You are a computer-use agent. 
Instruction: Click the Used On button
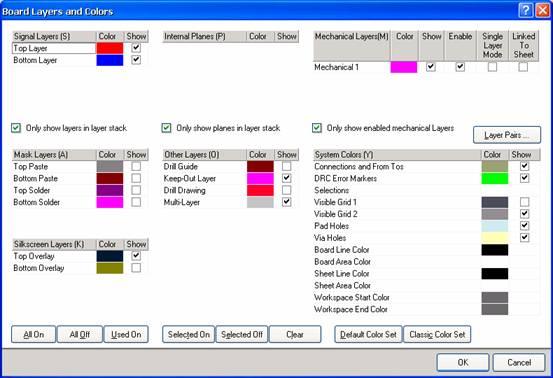point(126,334)
